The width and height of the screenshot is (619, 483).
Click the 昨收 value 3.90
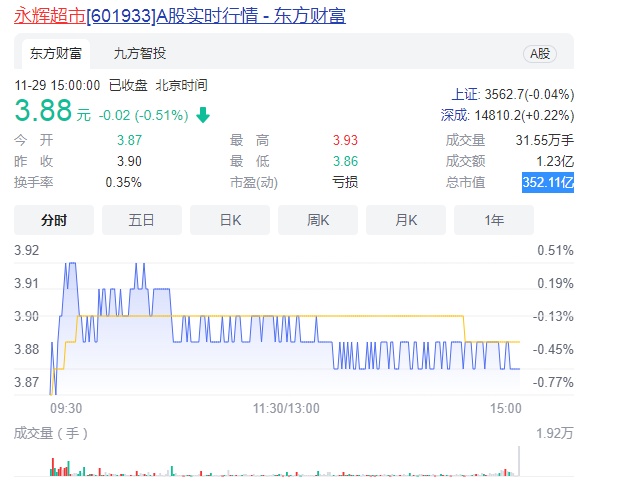point(129,161)
